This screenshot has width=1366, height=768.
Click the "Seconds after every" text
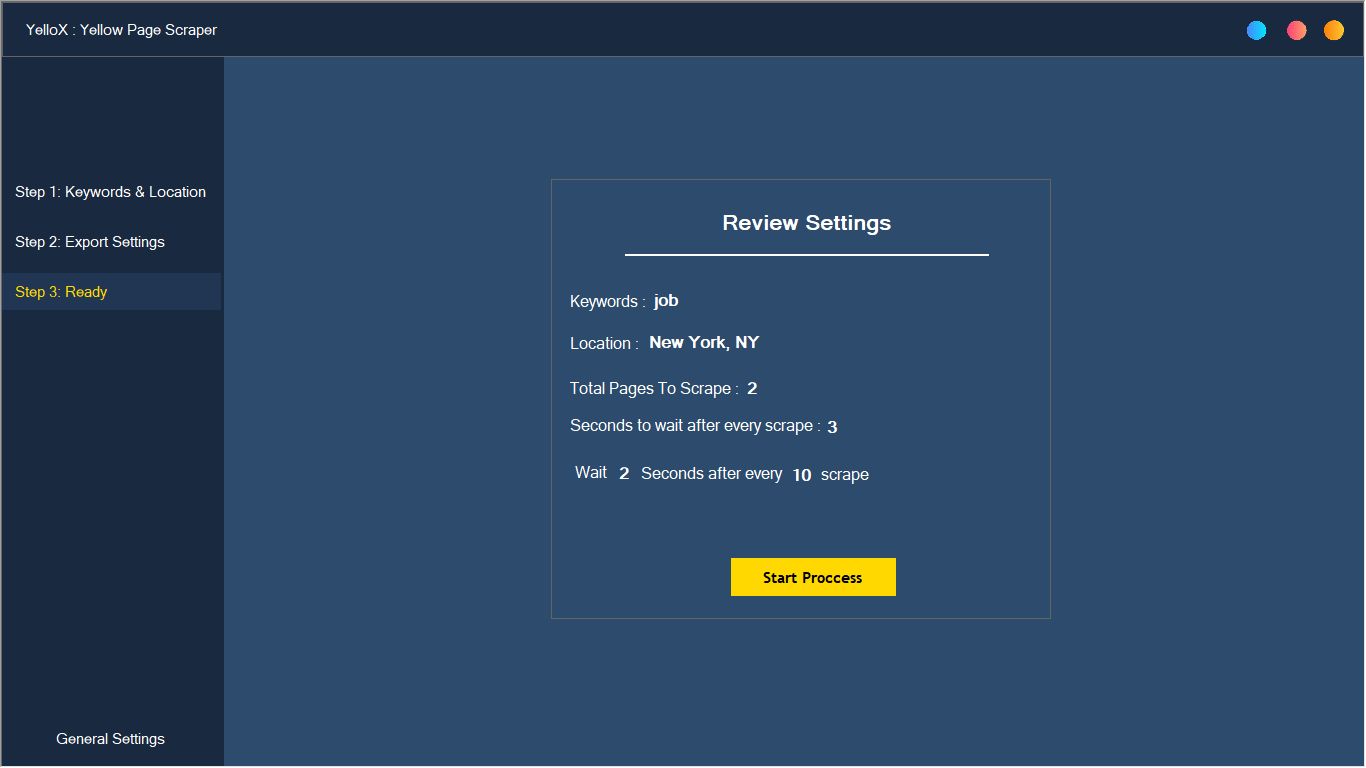tap(711, 474)
